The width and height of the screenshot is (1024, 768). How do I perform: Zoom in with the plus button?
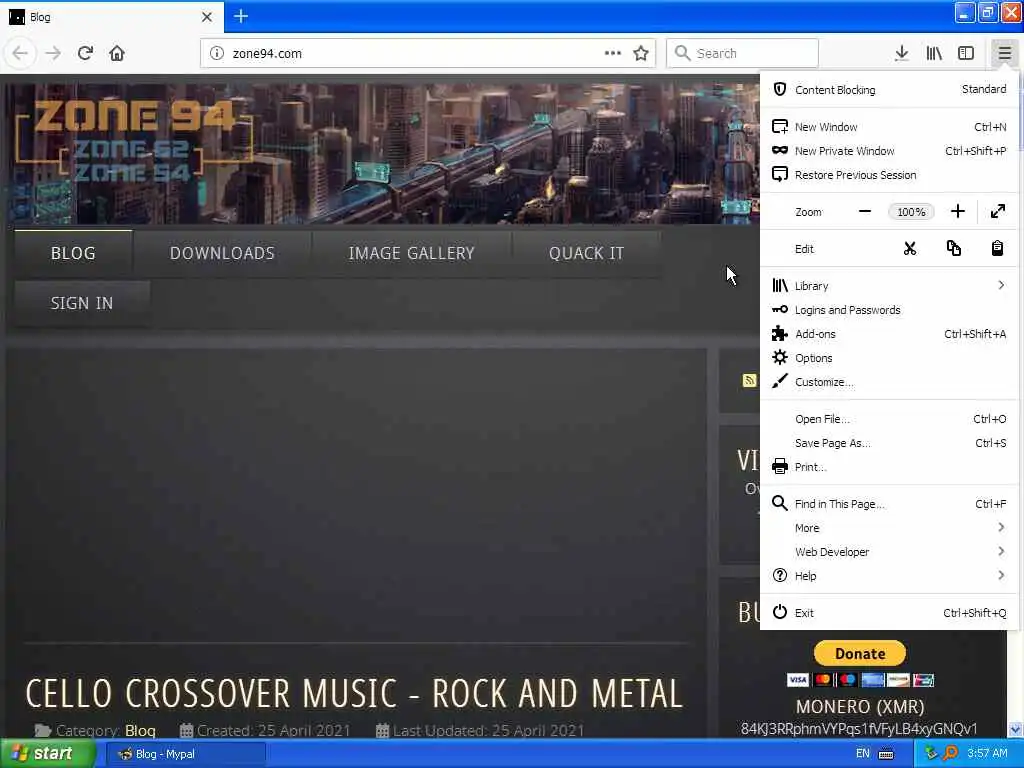[x=957, y=212]
